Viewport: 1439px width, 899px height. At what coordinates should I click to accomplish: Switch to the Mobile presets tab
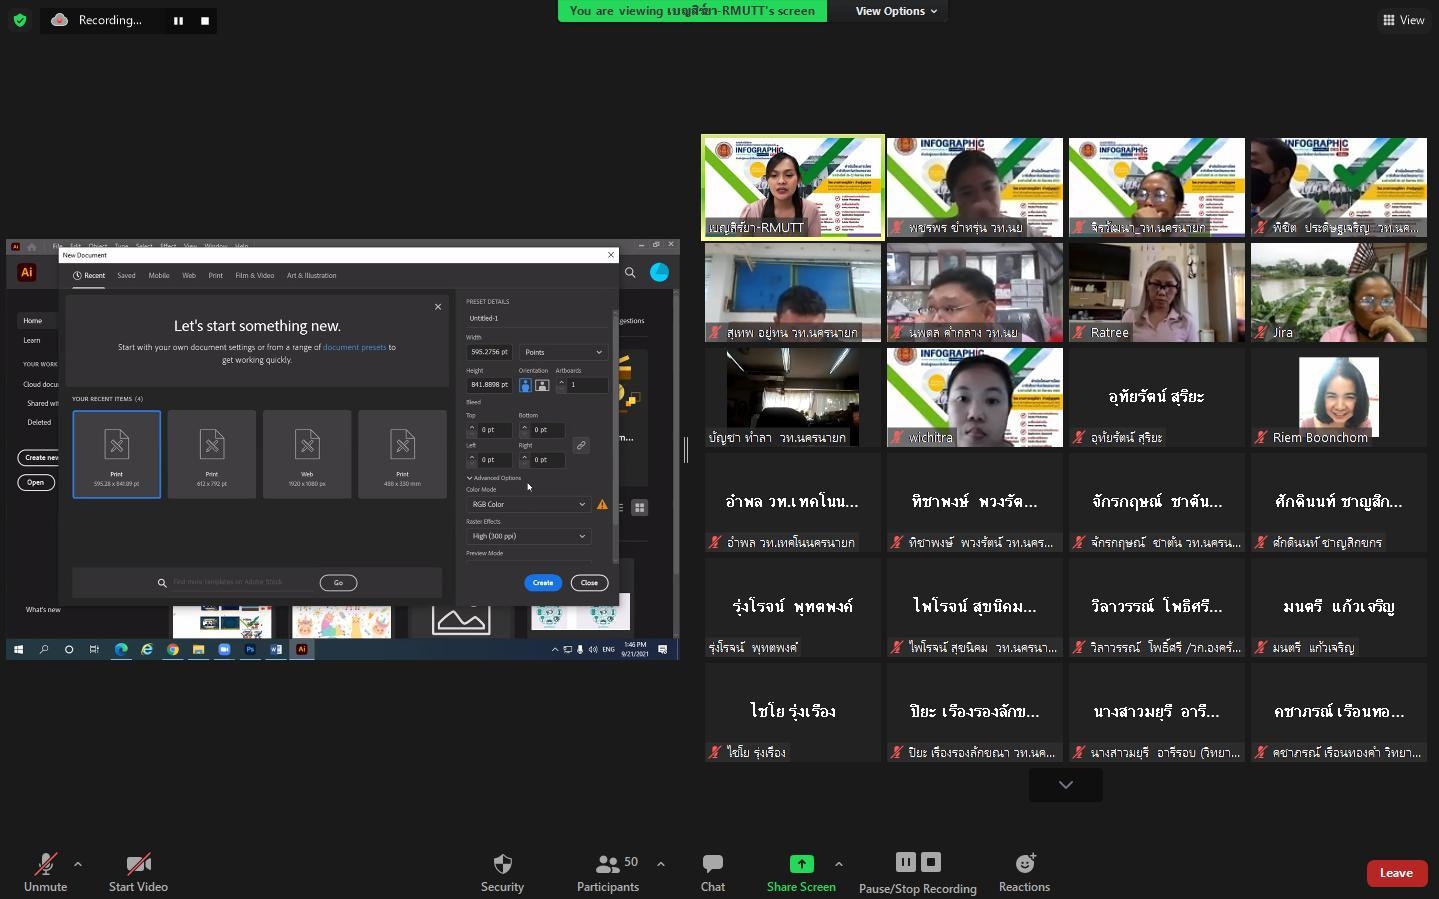159,276
